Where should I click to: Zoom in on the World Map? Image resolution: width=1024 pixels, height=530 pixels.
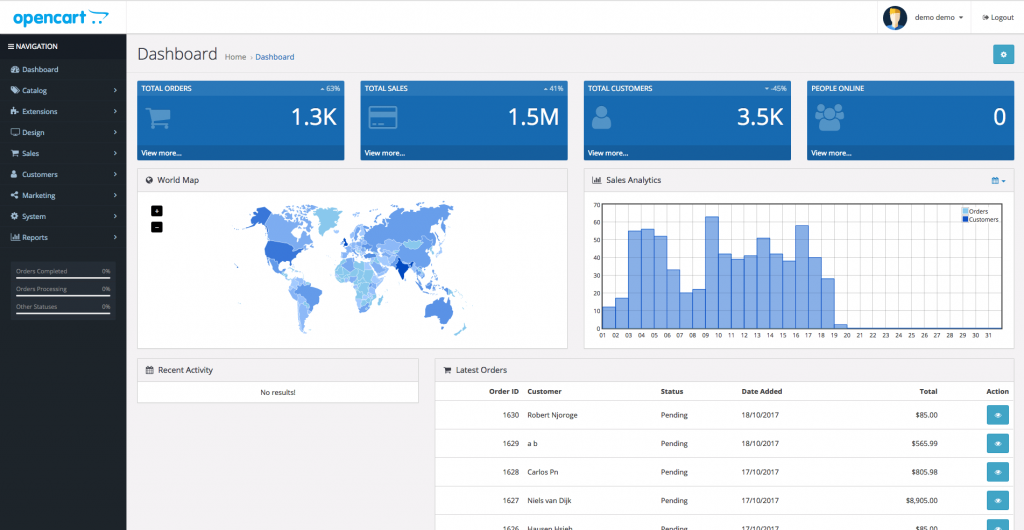(156, 211)
